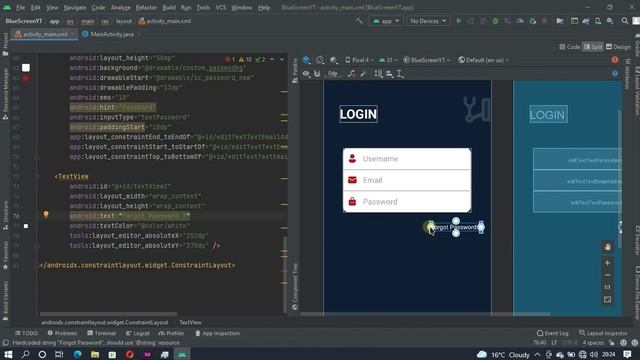The width and height of the screenshot is (640, 360).
Task: Start debugging with the green bug icon
Action: (496, 21)
